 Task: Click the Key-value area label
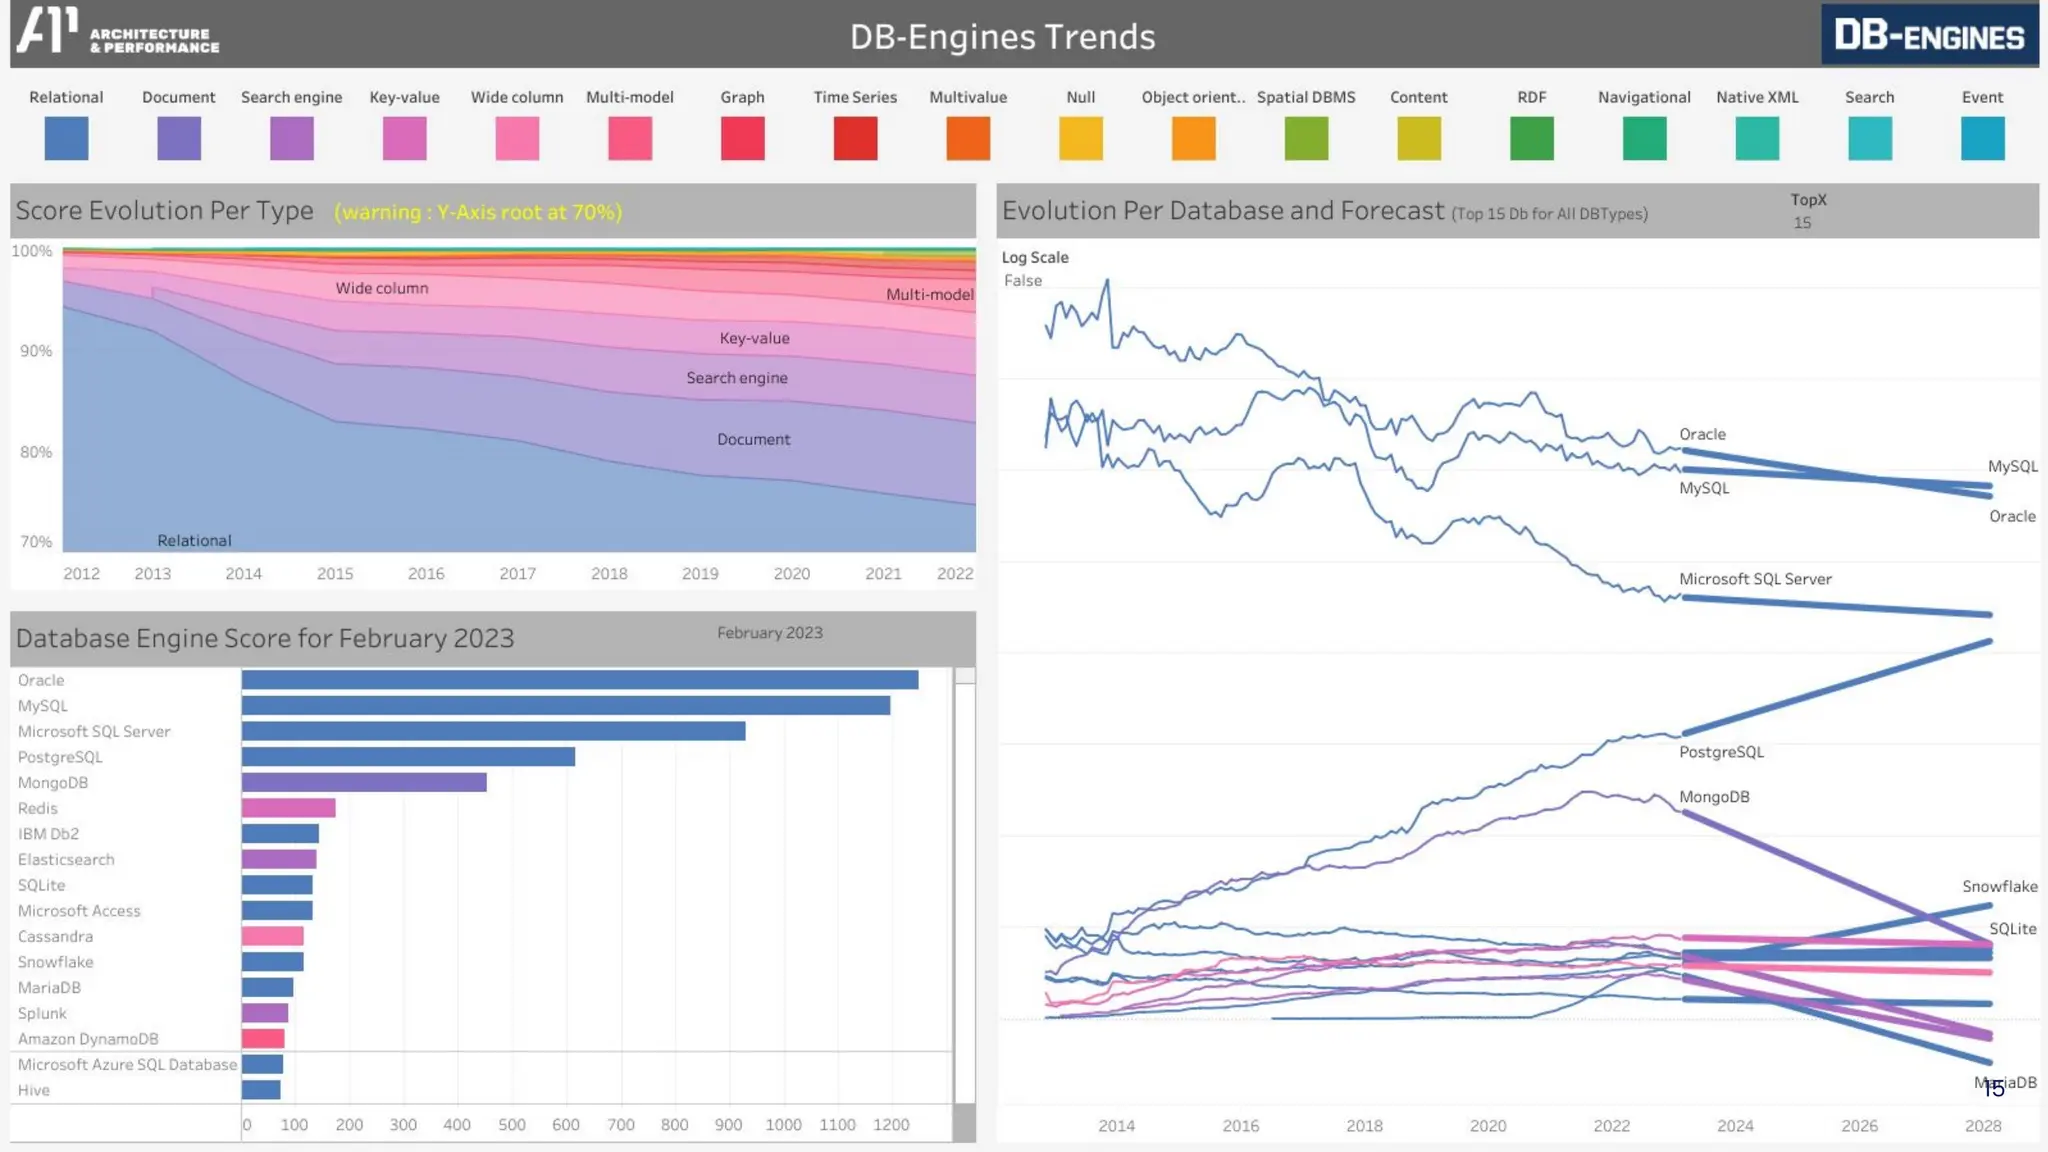tap(754, 338)
